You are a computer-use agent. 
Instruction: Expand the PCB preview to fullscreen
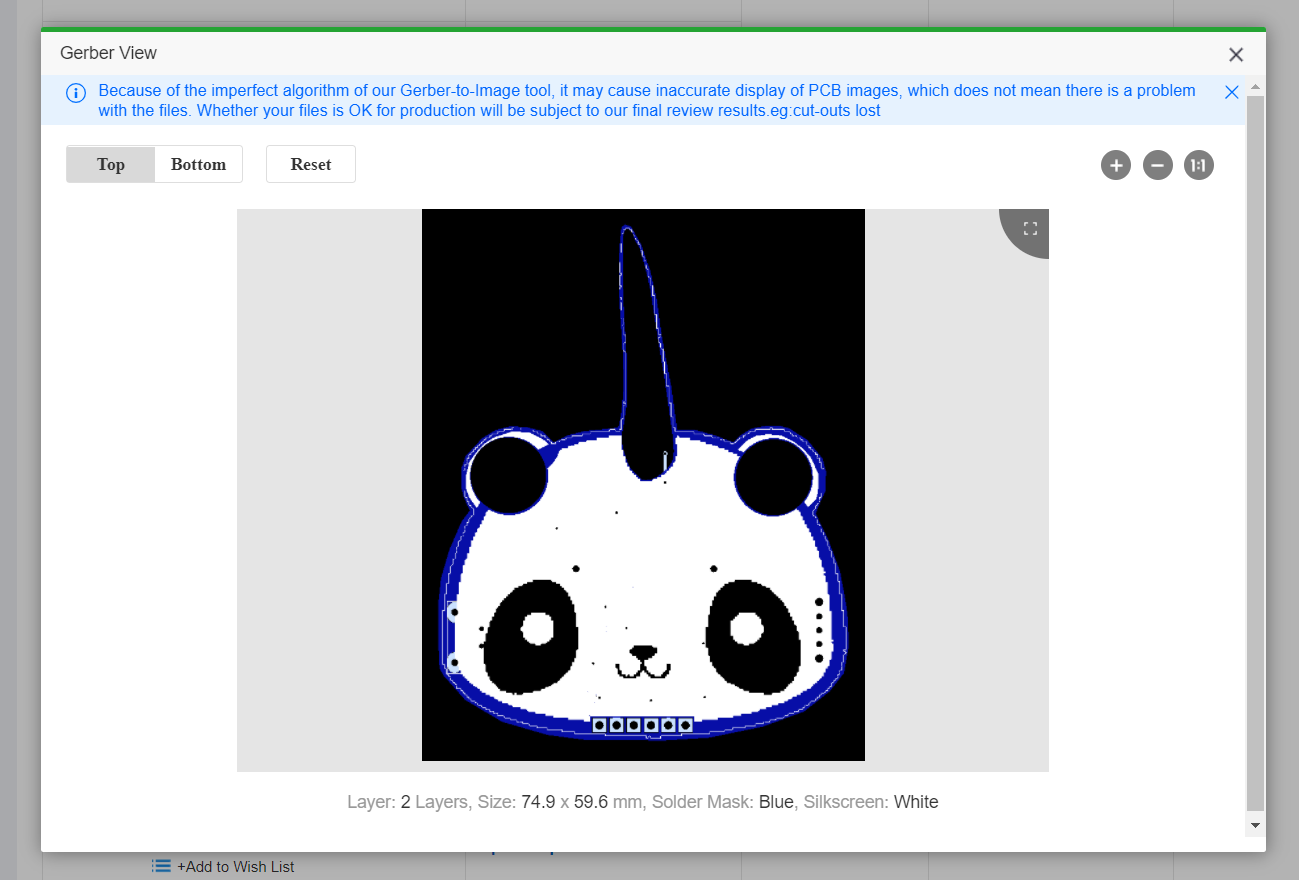coord(1028,228)
